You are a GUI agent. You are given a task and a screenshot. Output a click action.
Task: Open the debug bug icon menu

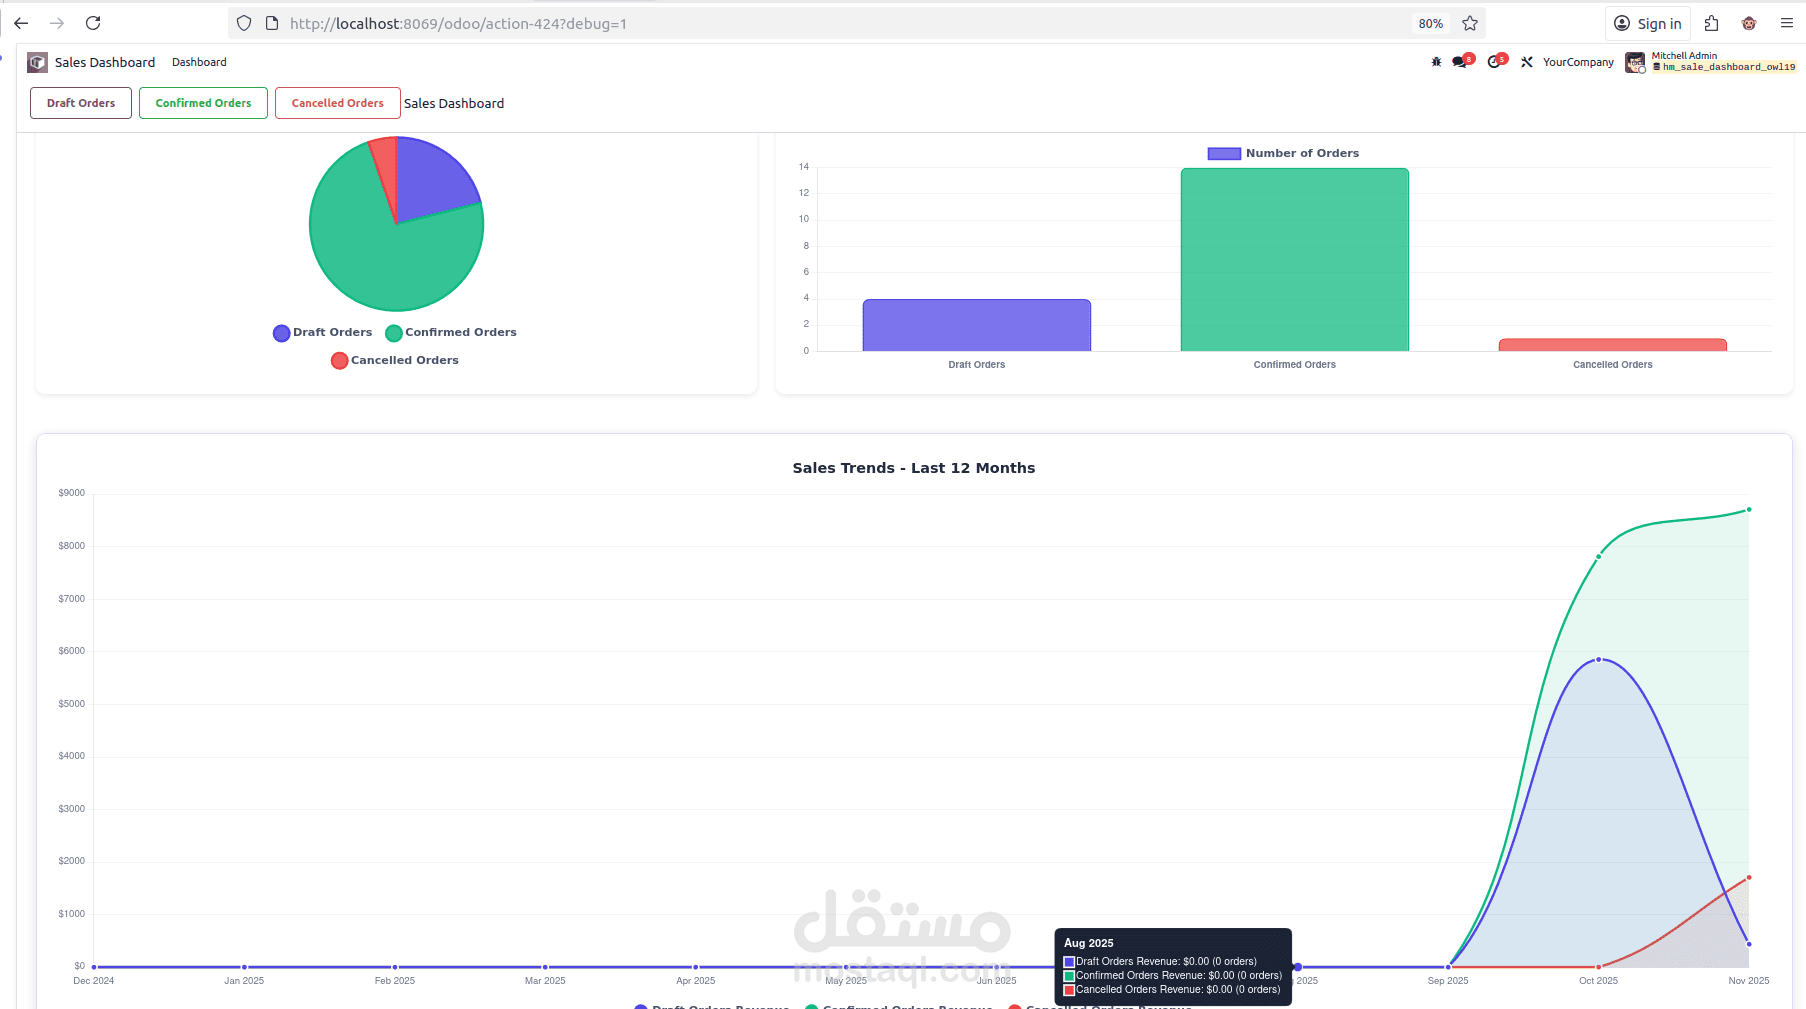click(1436, 62)
